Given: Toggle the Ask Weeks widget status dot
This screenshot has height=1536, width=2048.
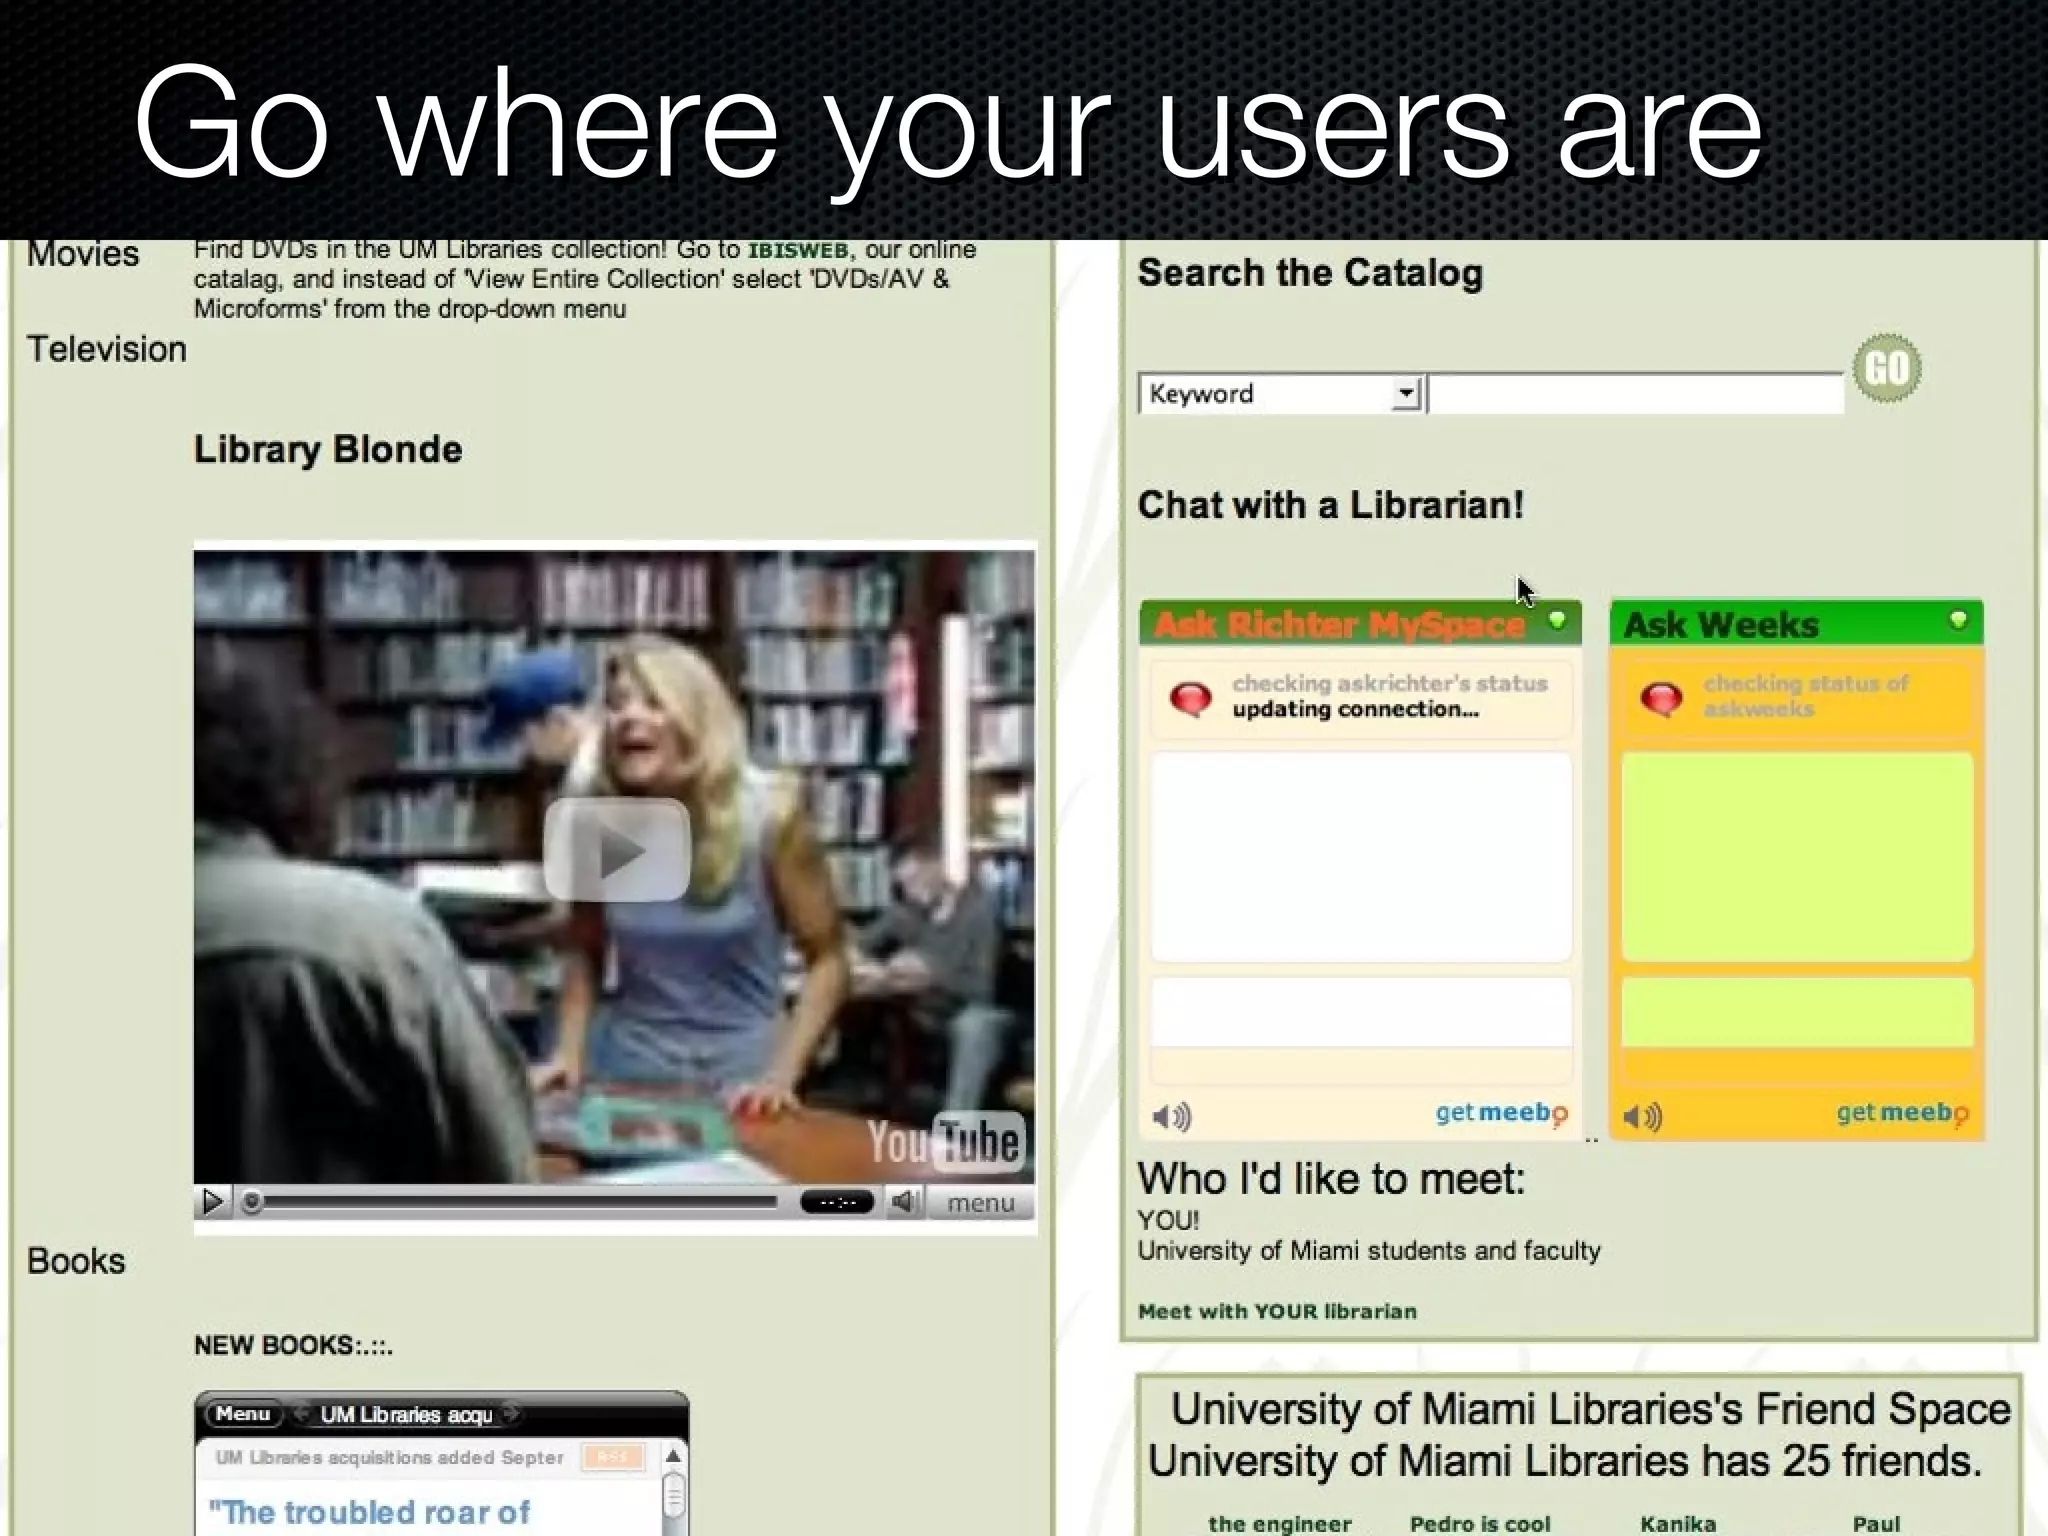Looking at the screenshot, I should pyautogui.click(x=1958, y=620).
